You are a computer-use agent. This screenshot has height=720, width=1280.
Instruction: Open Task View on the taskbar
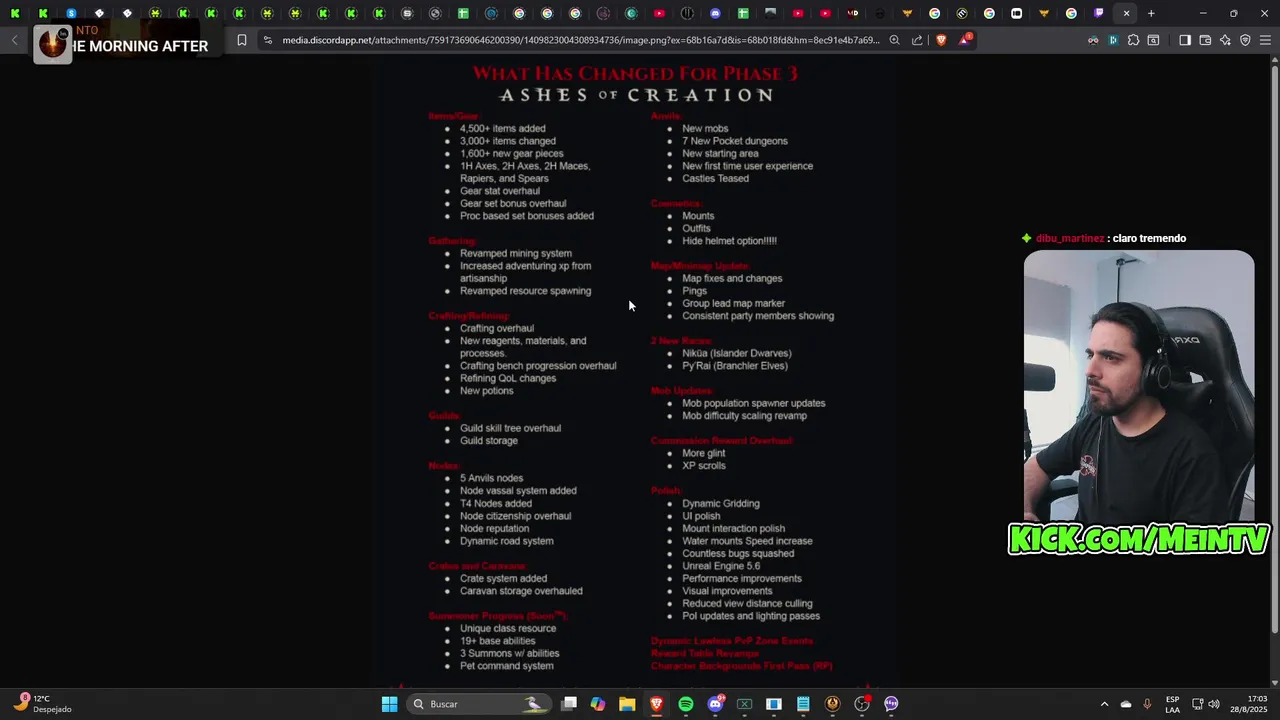[569, 704]
